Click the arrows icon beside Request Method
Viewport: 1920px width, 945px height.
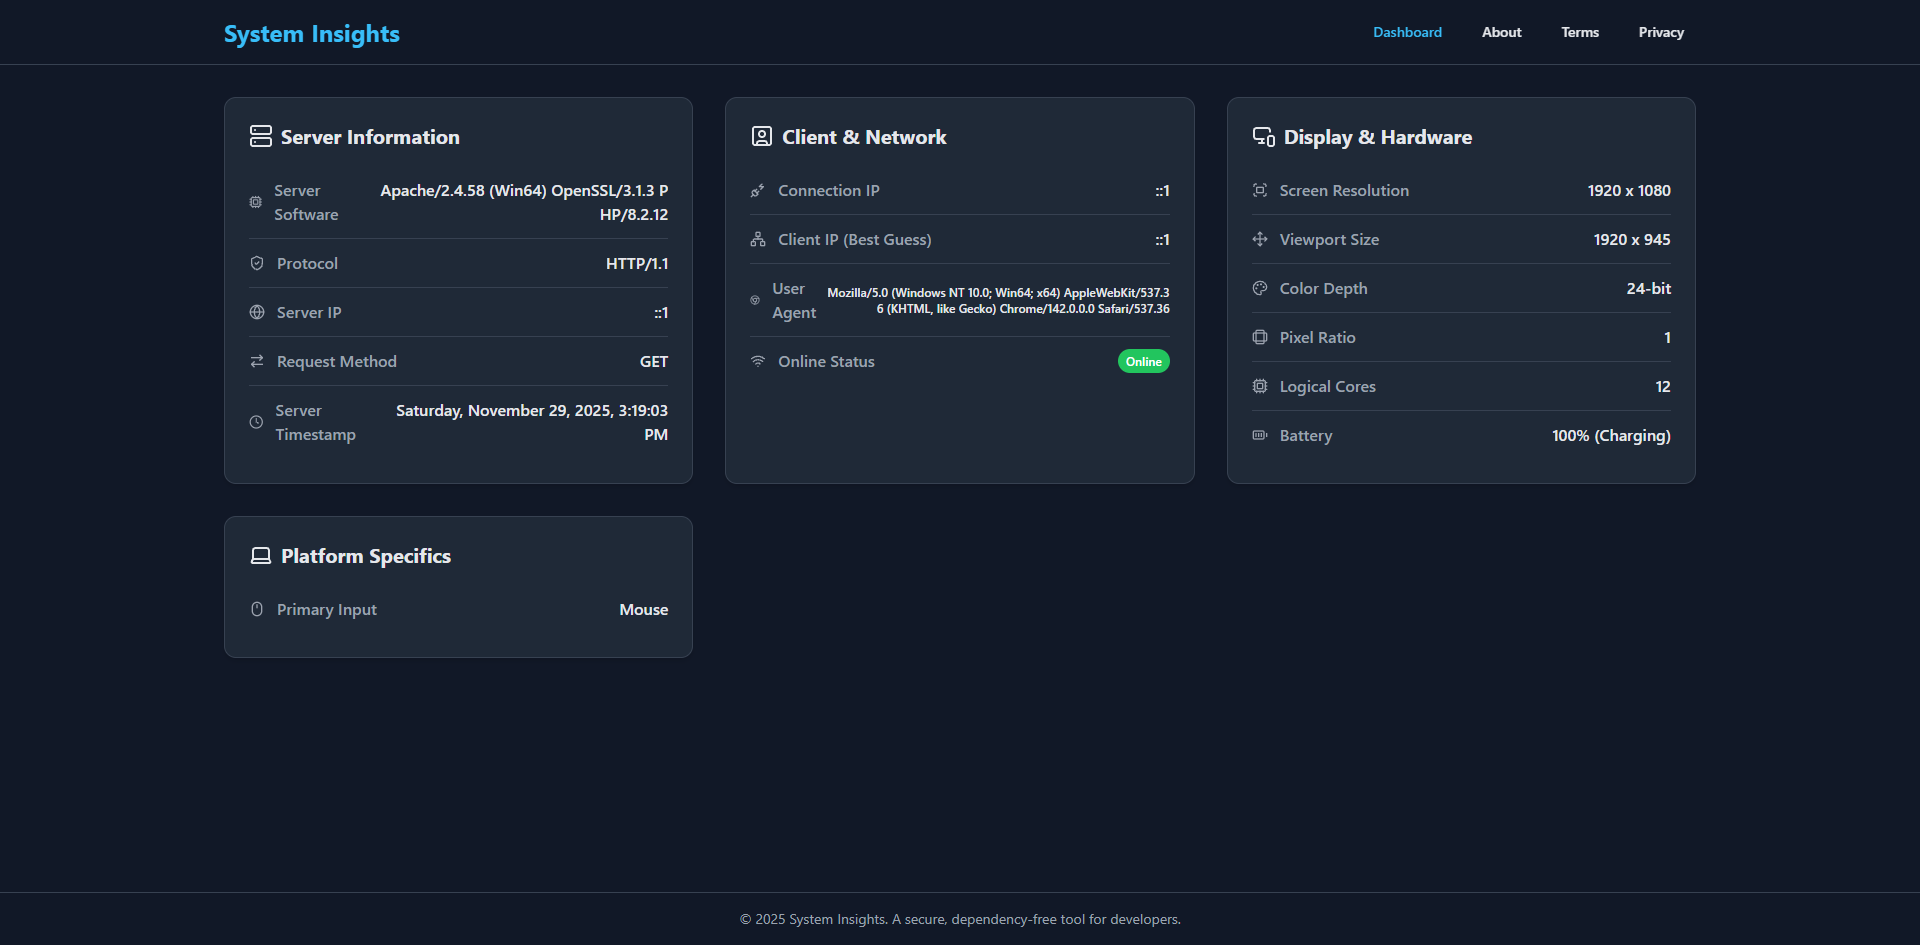pos(257,361)
